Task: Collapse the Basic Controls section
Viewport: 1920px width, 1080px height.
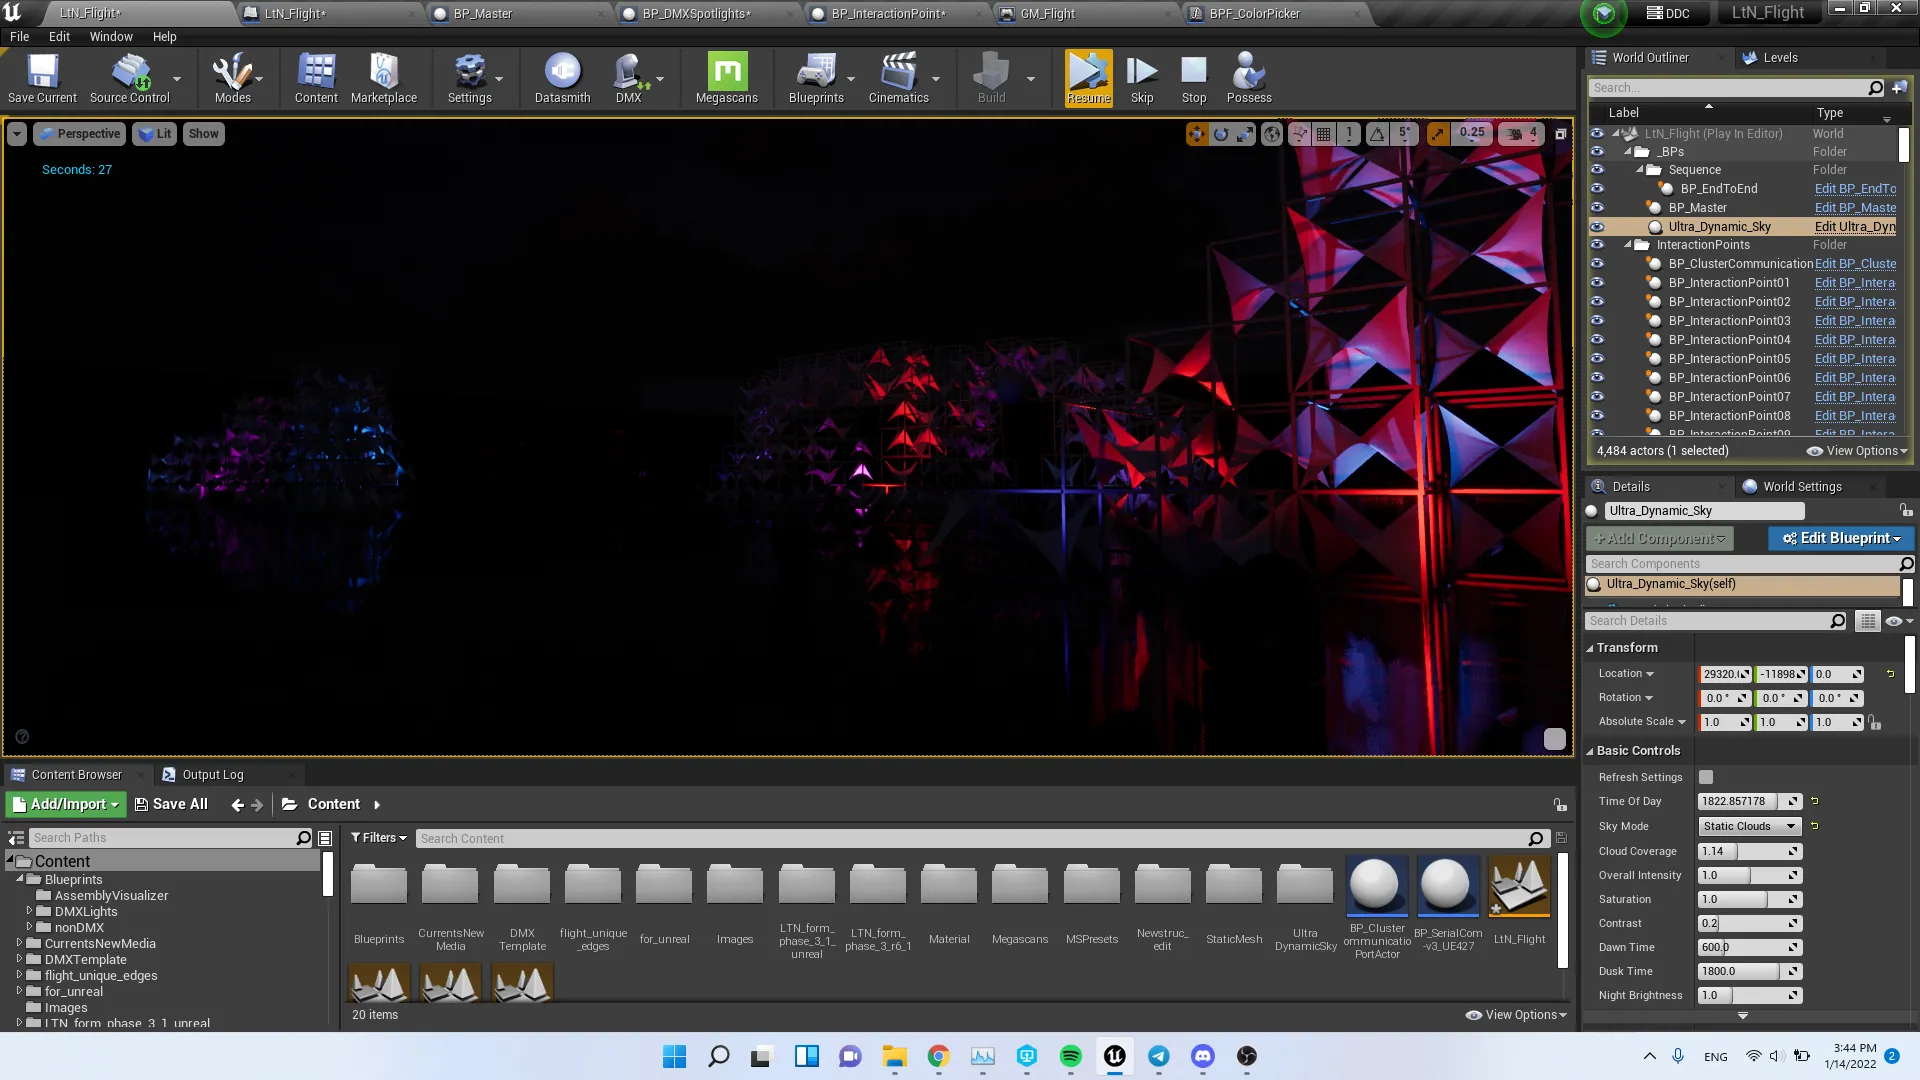Action: (x=1590, y=751)
